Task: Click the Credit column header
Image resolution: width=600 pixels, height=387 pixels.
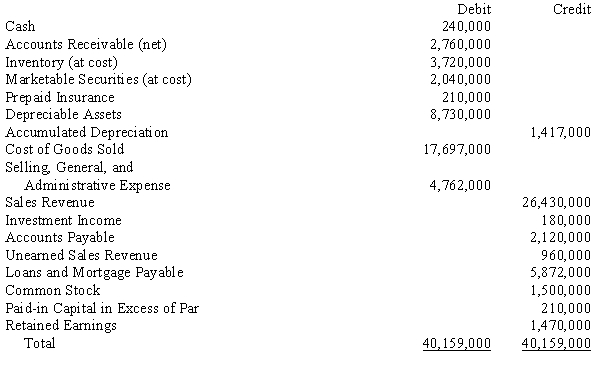Action: 572,9
